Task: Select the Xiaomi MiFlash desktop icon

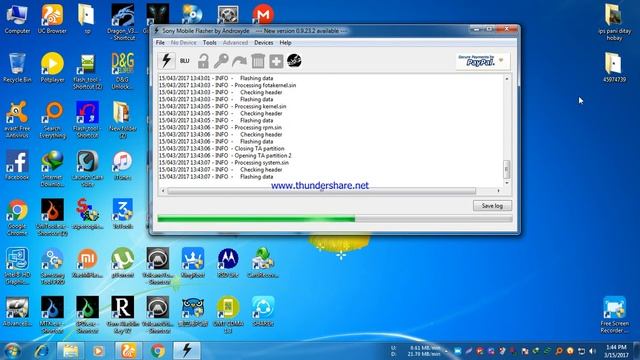Action: pos(87,263)
